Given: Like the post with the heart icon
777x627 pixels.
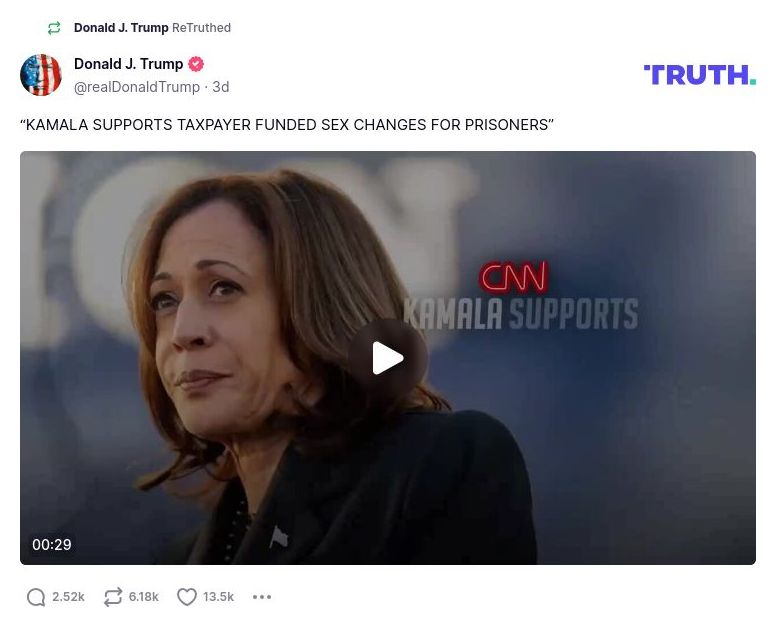Looking at the screenshot, I should (187, 597).
